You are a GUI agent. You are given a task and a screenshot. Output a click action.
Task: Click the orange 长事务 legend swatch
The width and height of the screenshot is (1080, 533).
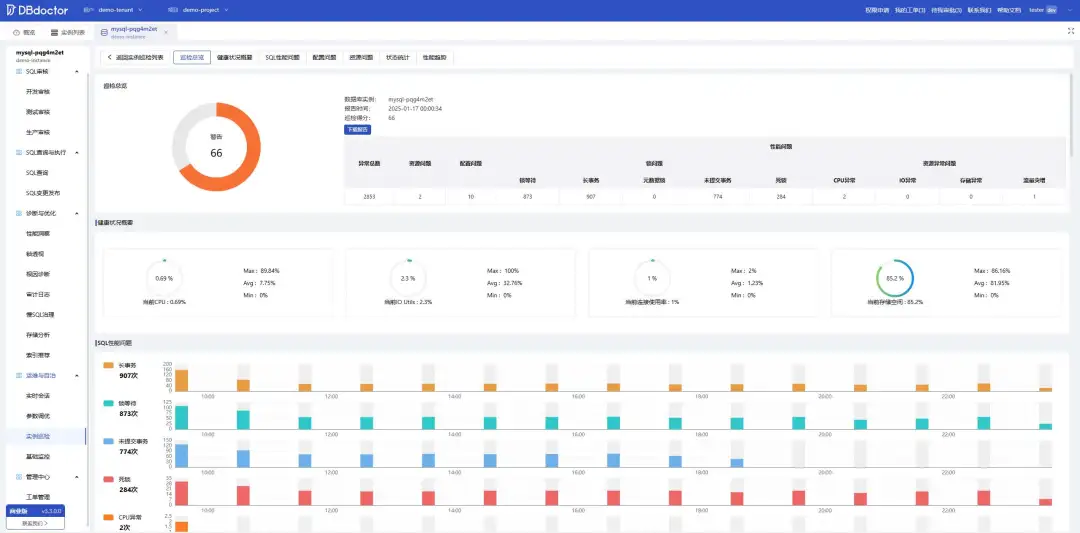click(x=108, y=365)
